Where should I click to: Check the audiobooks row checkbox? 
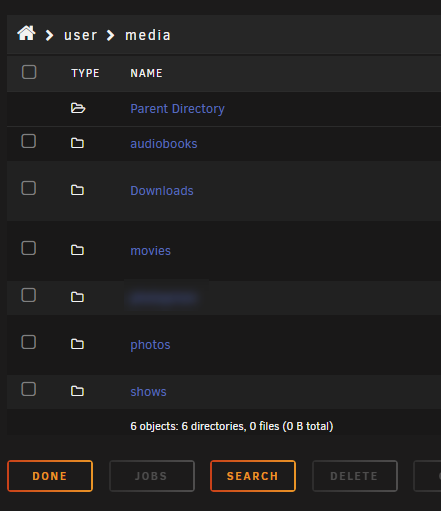29,141
